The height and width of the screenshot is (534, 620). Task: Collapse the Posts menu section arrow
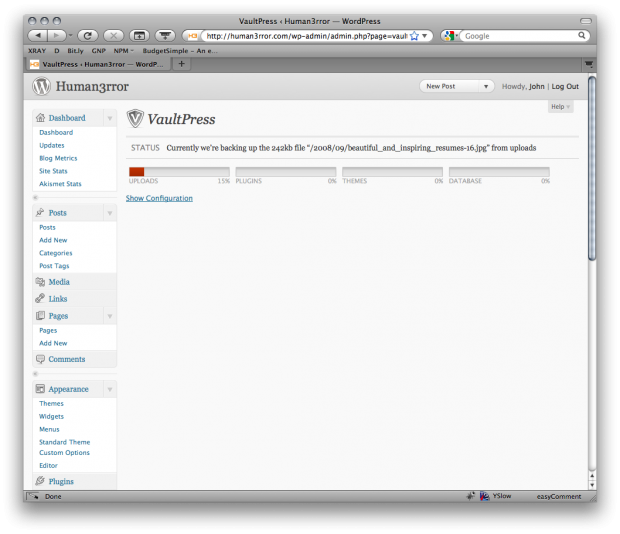(x=110, y=213)
